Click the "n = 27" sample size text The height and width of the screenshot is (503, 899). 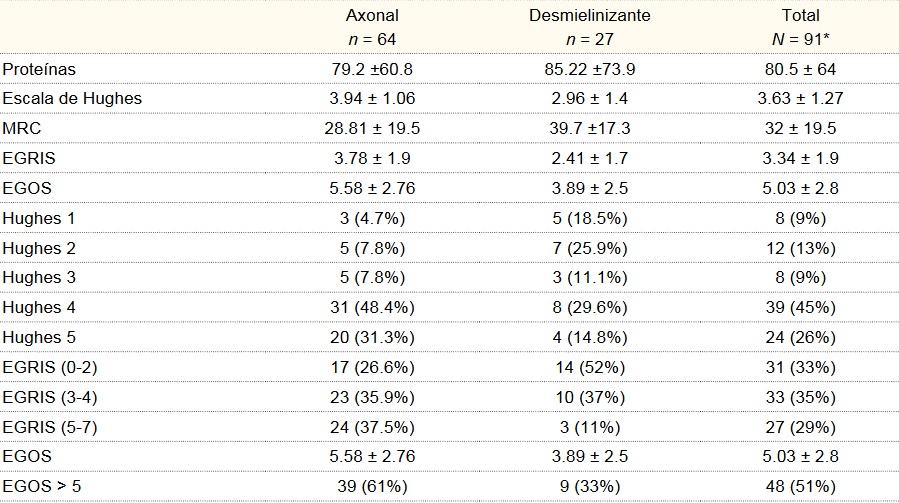tap(590, 38)
